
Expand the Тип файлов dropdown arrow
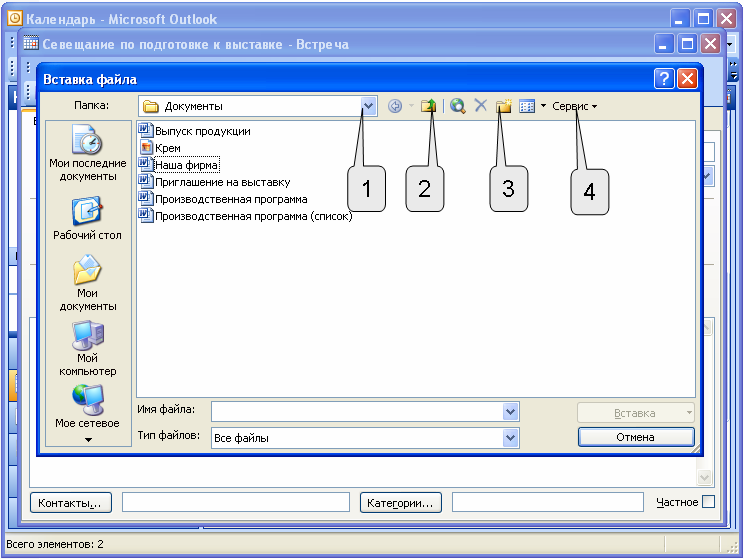click(511, 438)
